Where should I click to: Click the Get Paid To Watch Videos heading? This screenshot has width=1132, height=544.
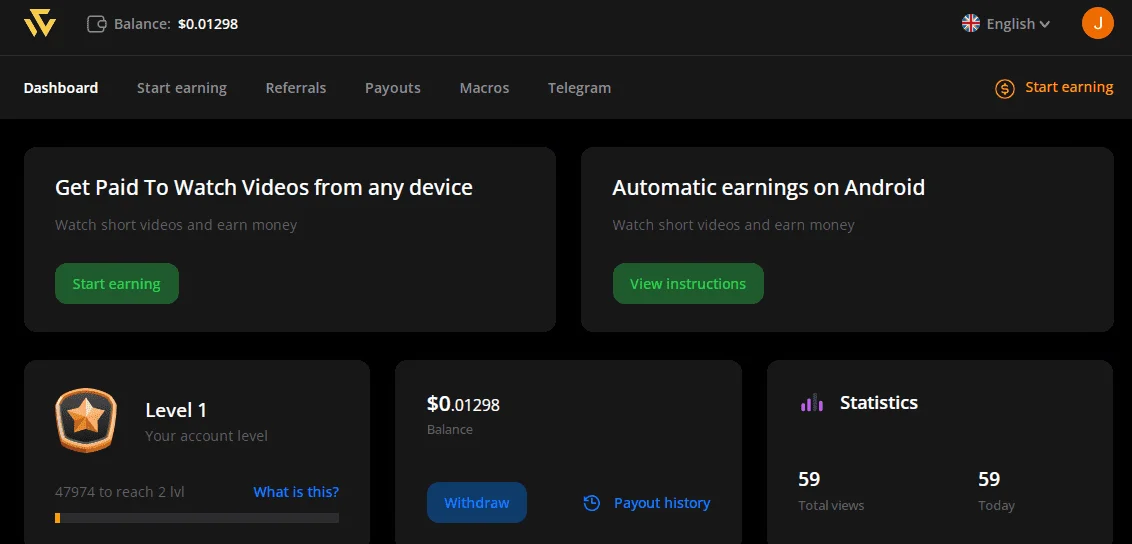click(264, 188)
